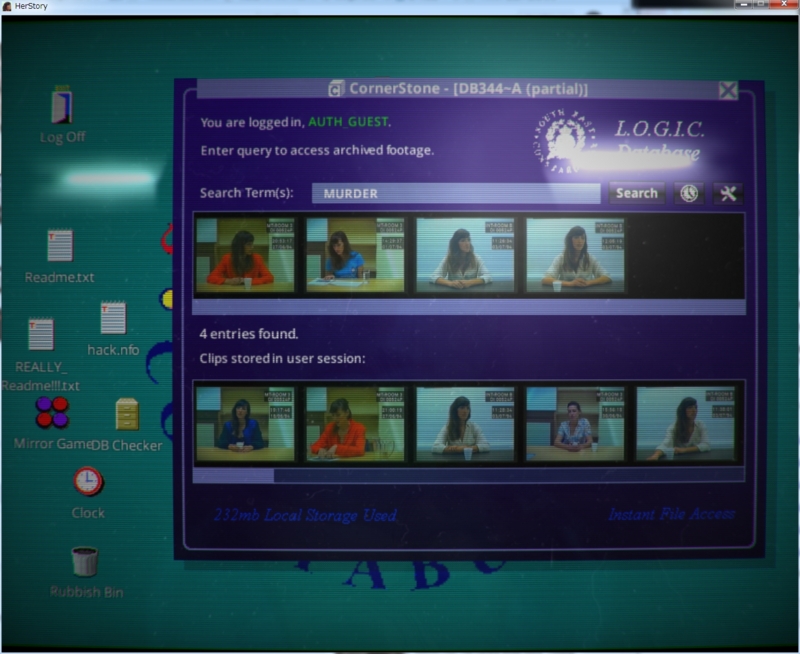Click the search results horizontal scrollbar

469,307
